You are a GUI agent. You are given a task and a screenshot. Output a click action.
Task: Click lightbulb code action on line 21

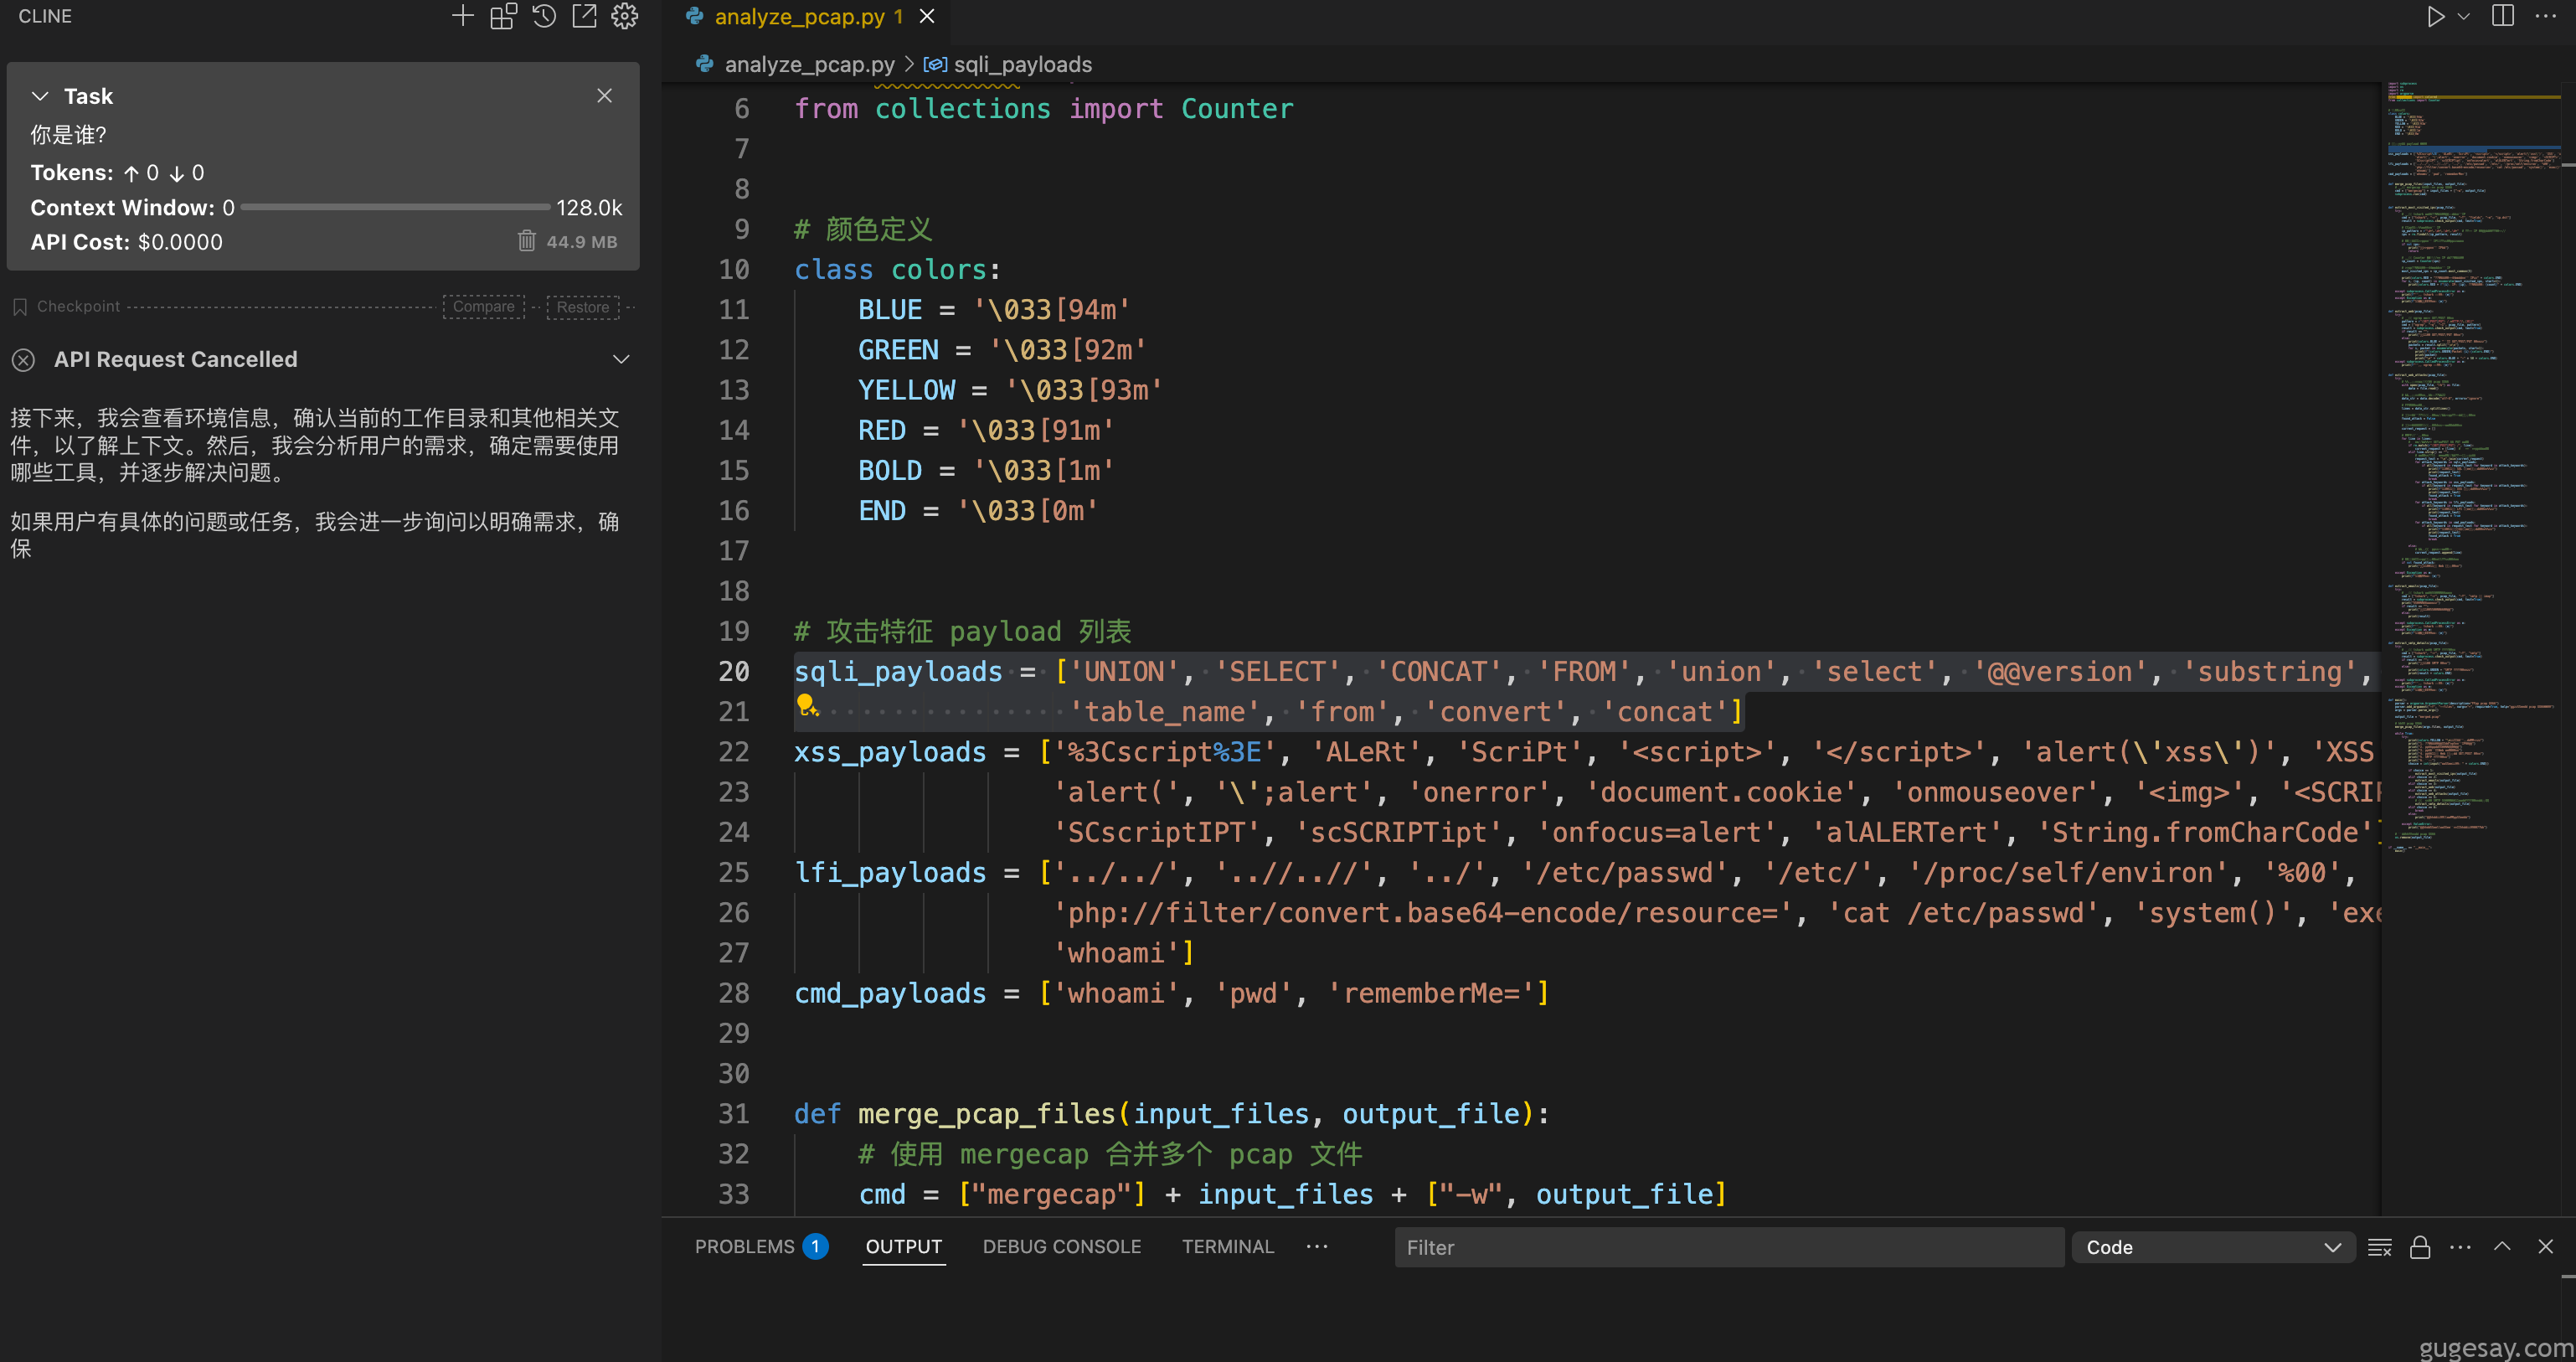807,706
